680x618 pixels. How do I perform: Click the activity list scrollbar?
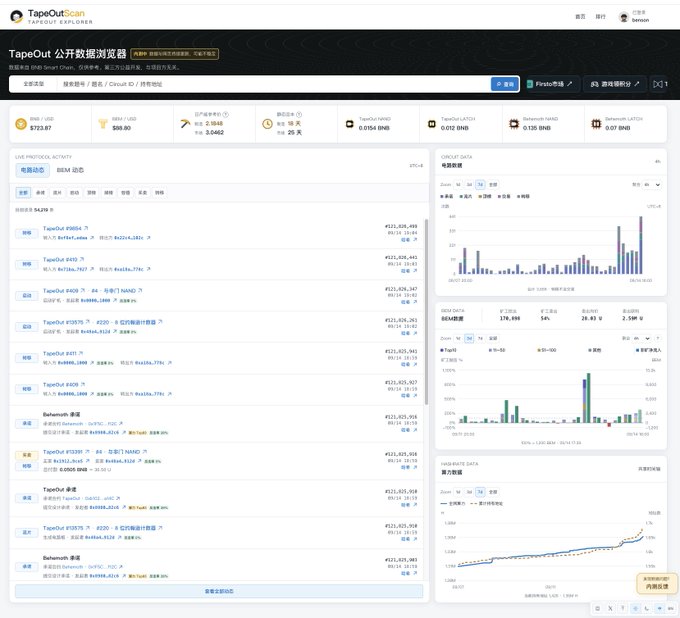coord(426,311)
